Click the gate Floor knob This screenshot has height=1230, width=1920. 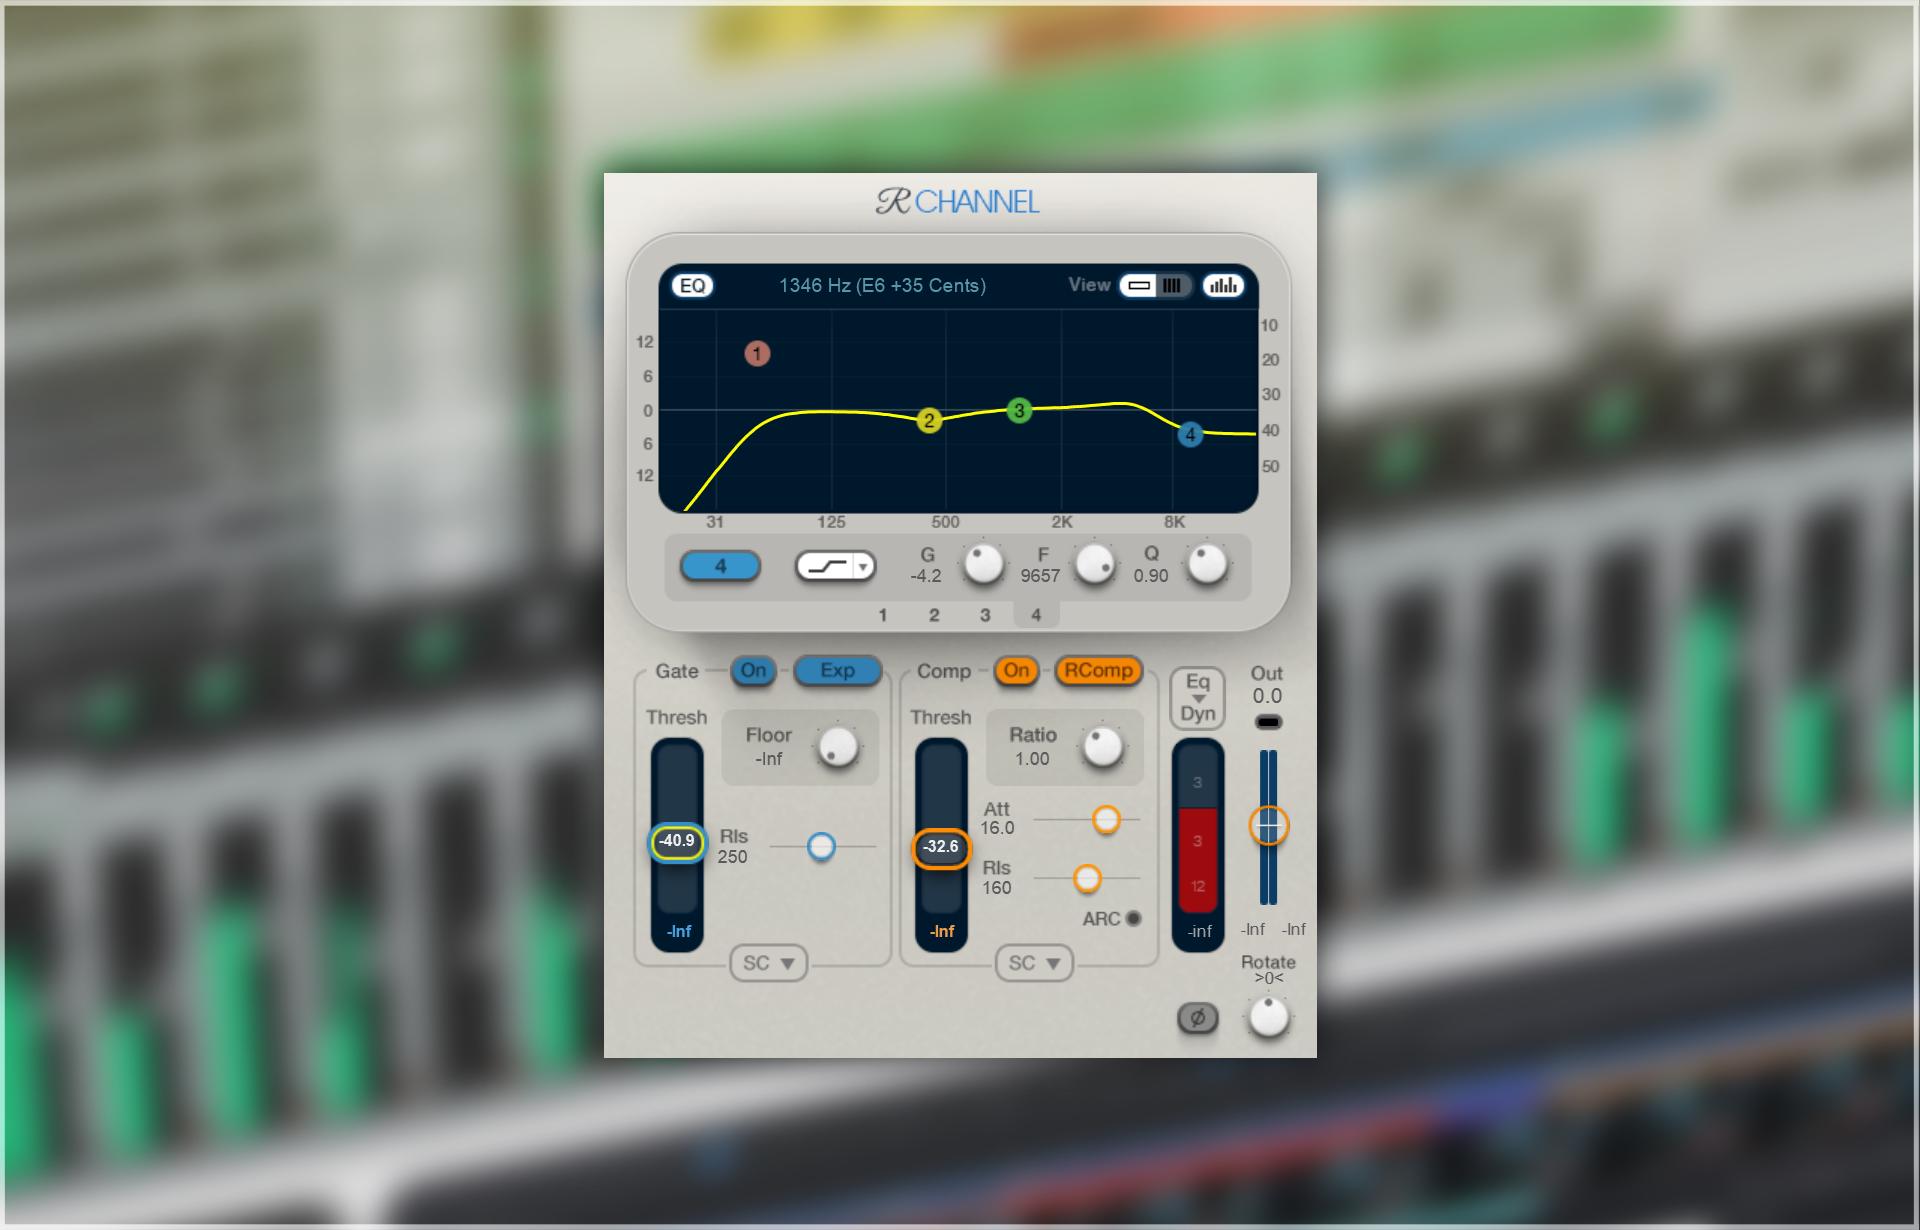pos(837,747)
